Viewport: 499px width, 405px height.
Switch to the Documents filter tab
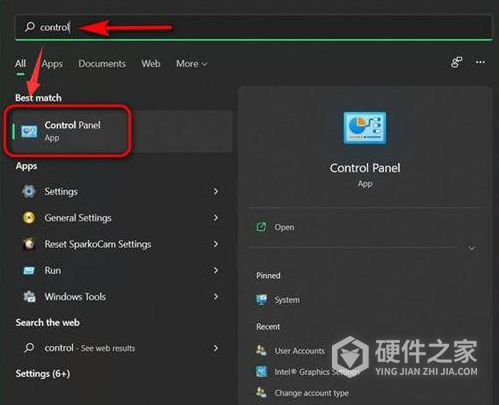pos(102,64)
